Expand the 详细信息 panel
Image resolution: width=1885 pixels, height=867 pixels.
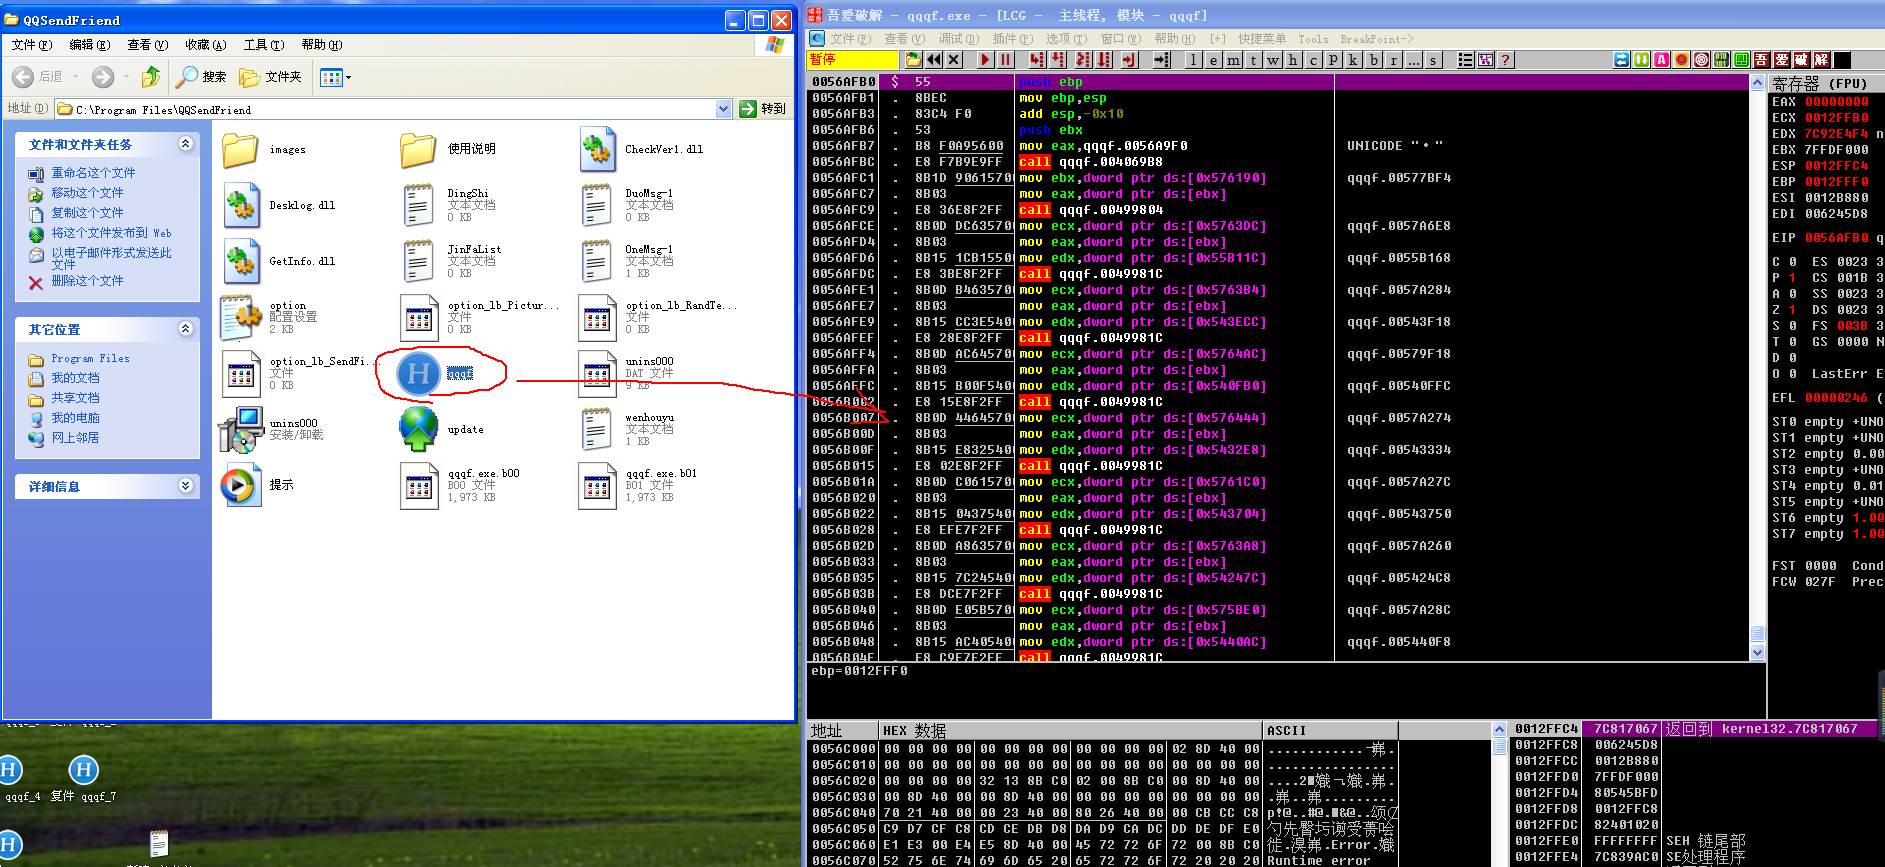coord(185,486)
